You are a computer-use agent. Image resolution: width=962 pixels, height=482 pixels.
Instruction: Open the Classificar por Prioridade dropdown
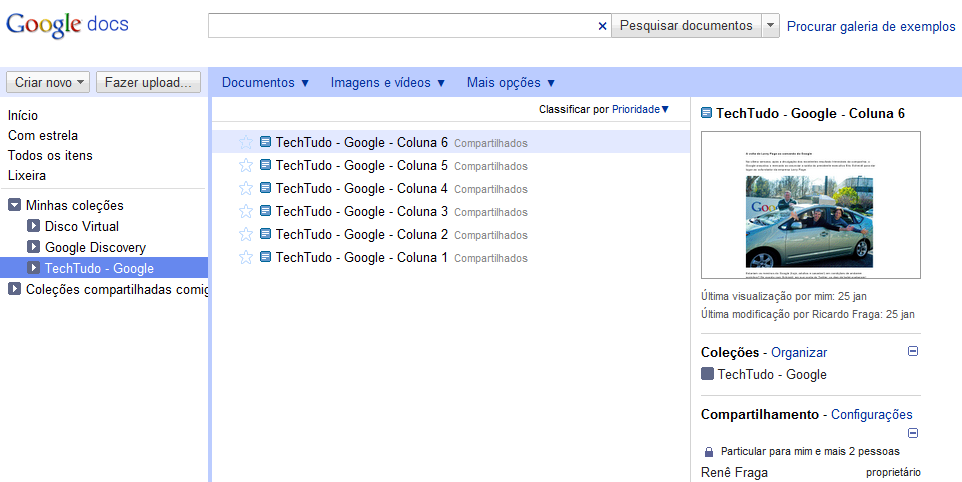(603, 109)
